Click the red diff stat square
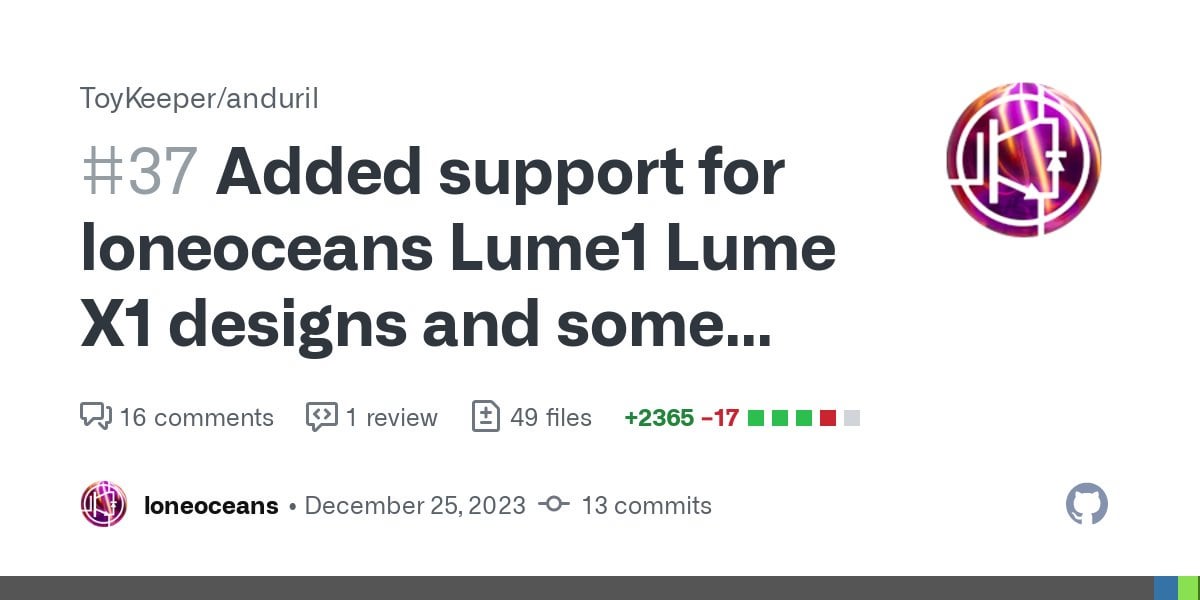Screen dimensions: 1200x600 point(827,418)
